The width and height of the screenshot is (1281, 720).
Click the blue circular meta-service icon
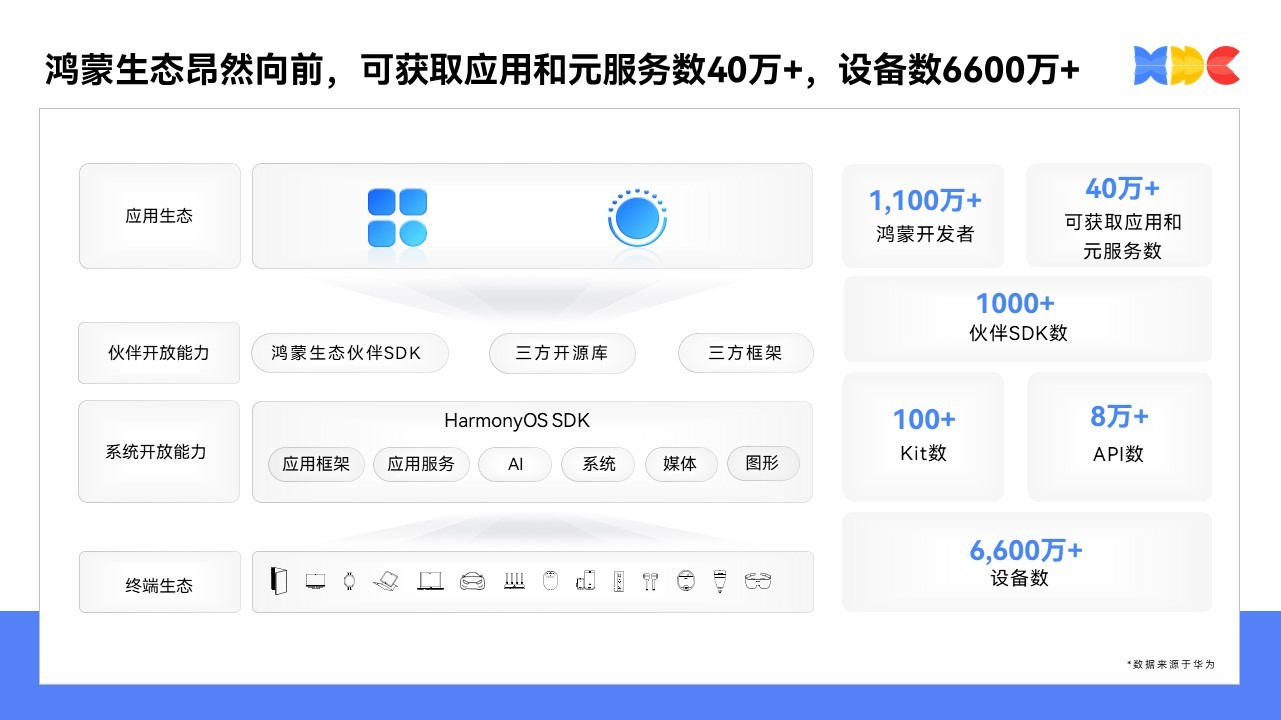tap(637, 217)
